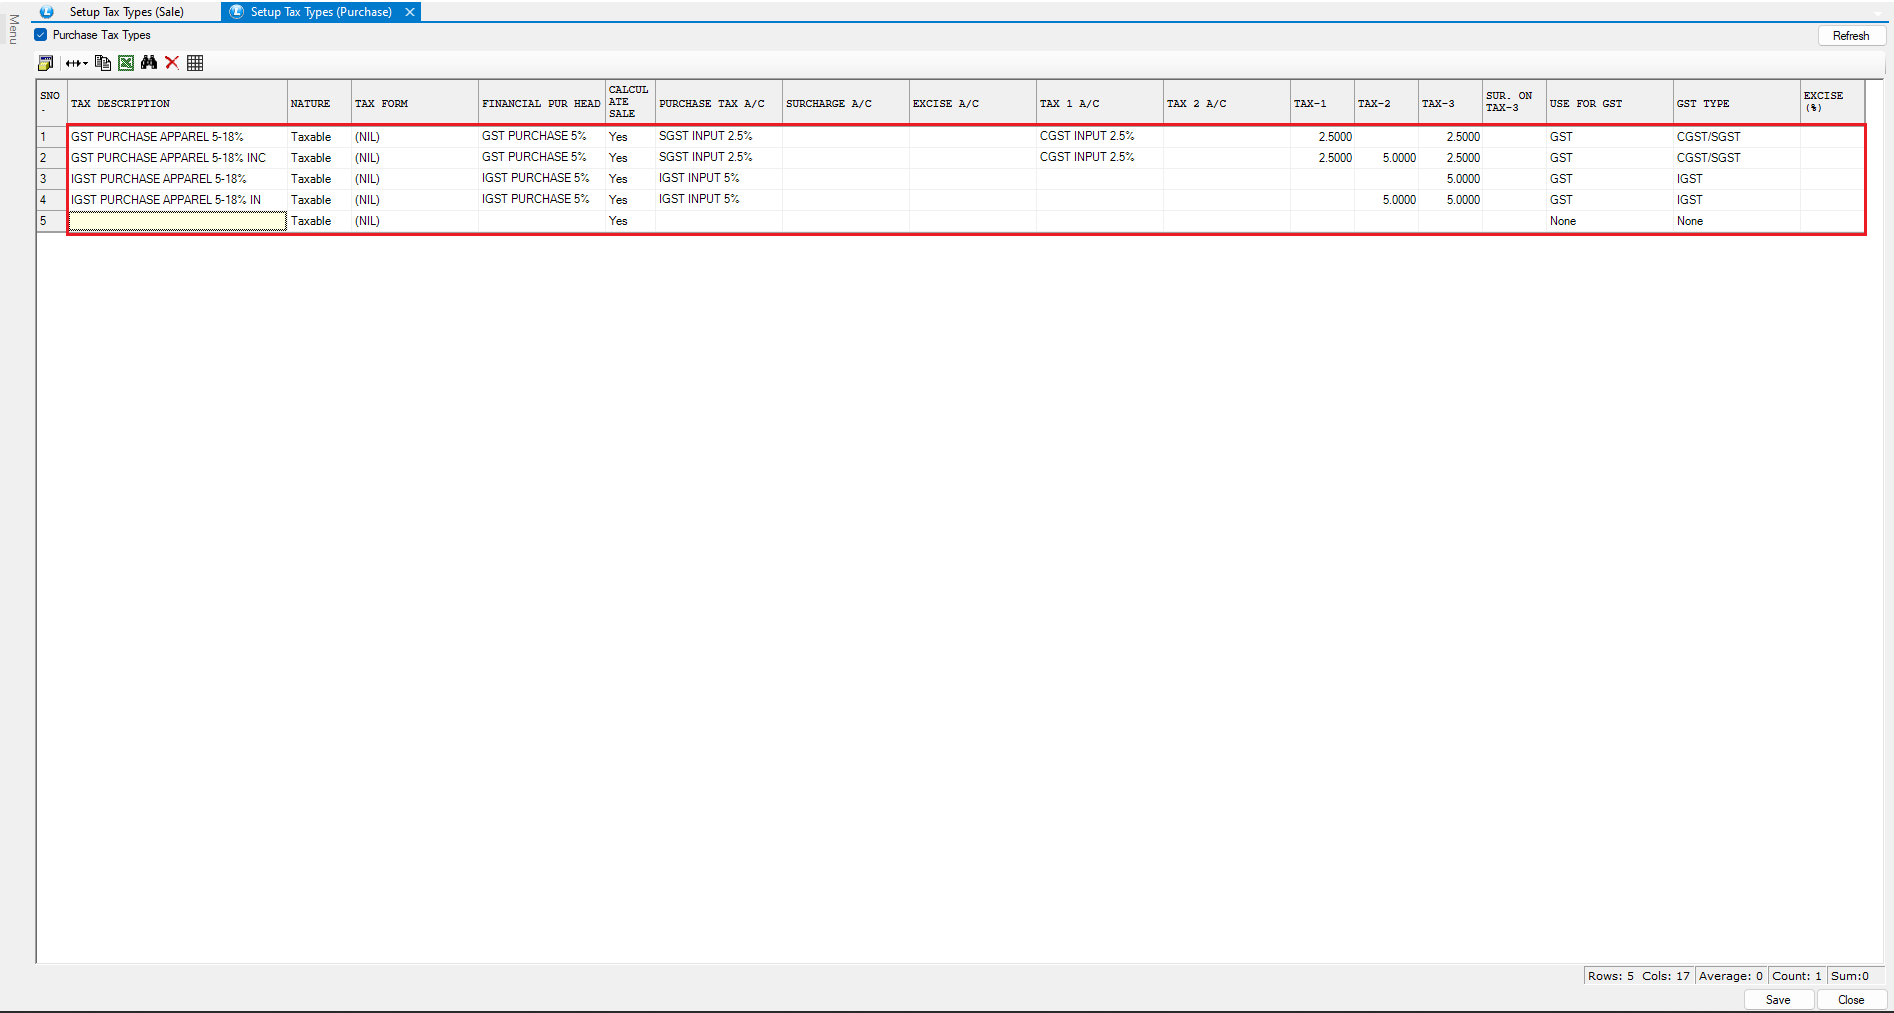Image resolution: width=1894 pixels, height=1013 pixels.
Task: Open the column width adjust dropdown
Action: coord(77,63)
